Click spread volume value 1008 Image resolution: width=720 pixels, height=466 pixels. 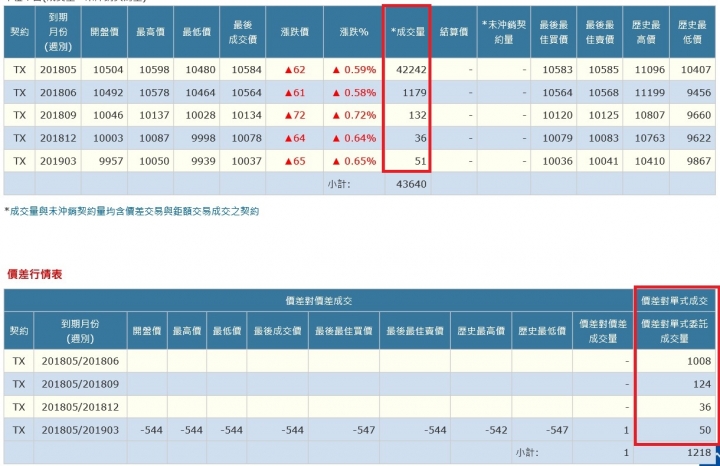pyautogui.click(x=699, y=361)
